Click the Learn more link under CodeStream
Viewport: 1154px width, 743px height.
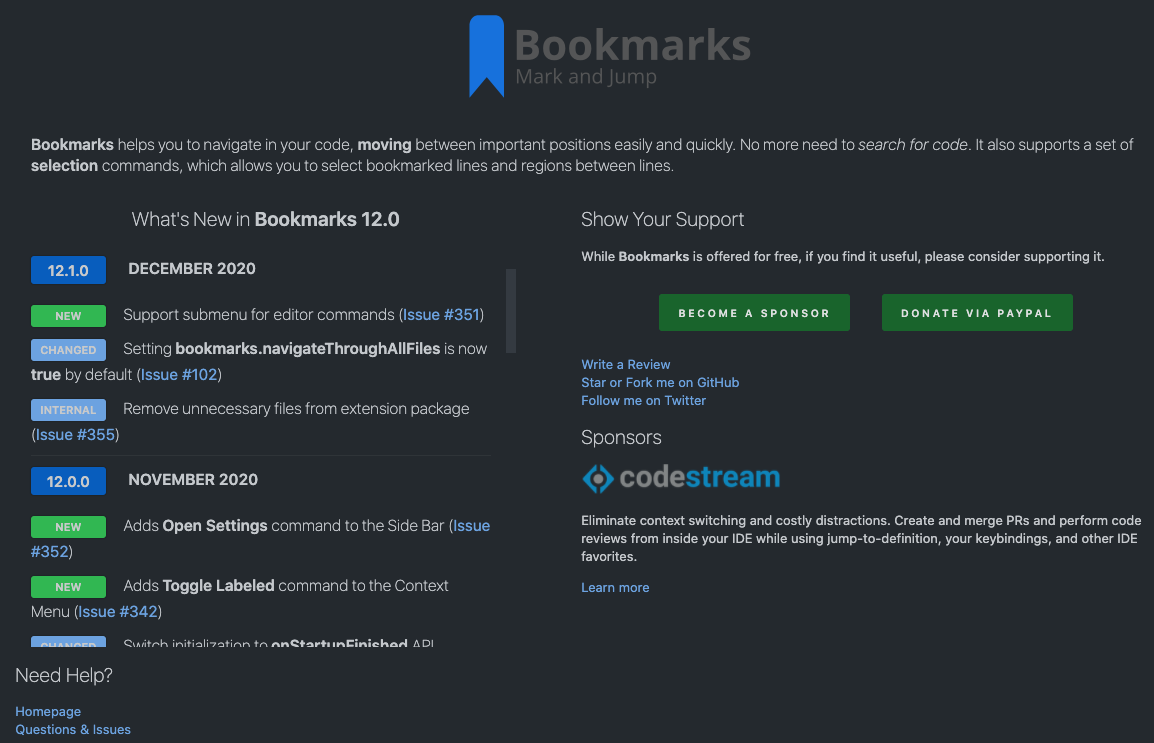pos(615,587)
